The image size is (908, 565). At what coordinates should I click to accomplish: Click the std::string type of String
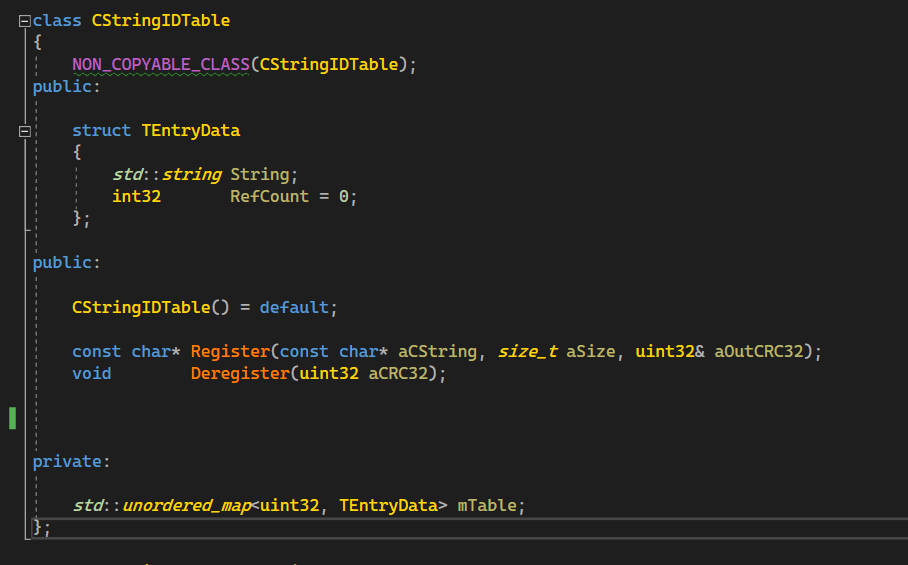point(167,175)
